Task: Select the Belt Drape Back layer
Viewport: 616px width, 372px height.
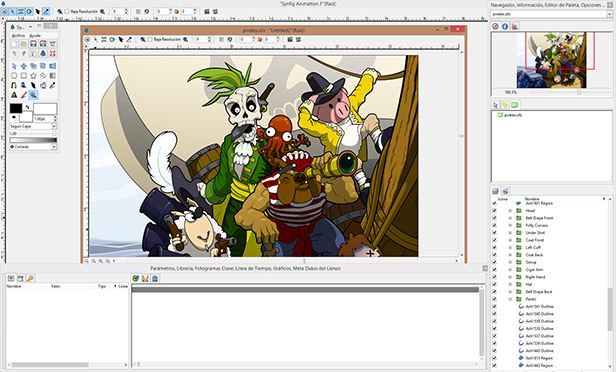Action: tap(539, 291)
